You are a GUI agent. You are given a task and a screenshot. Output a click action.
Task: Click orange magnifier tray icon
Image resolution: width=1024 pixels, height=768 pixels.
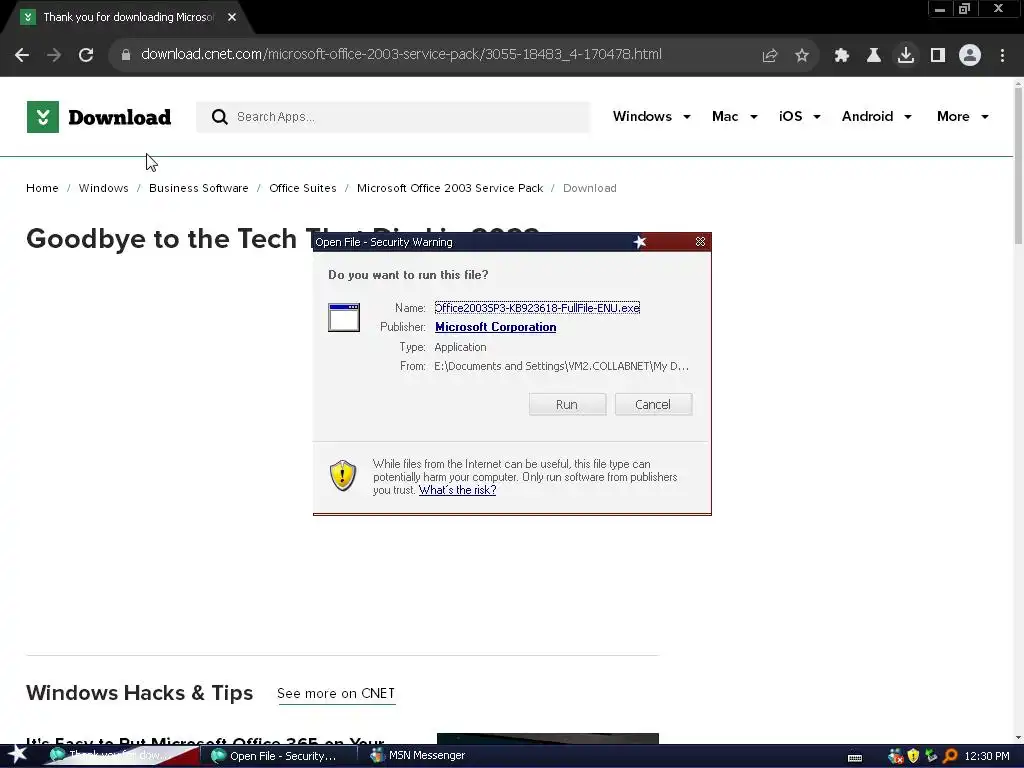(950, 756)
